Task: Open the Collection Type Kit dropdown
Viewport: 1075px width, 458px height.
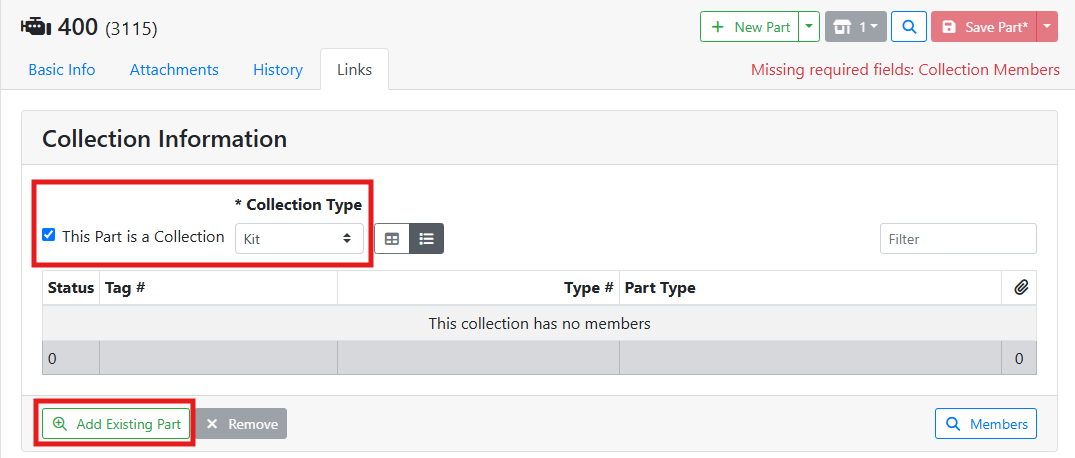Action: point(299,239)
